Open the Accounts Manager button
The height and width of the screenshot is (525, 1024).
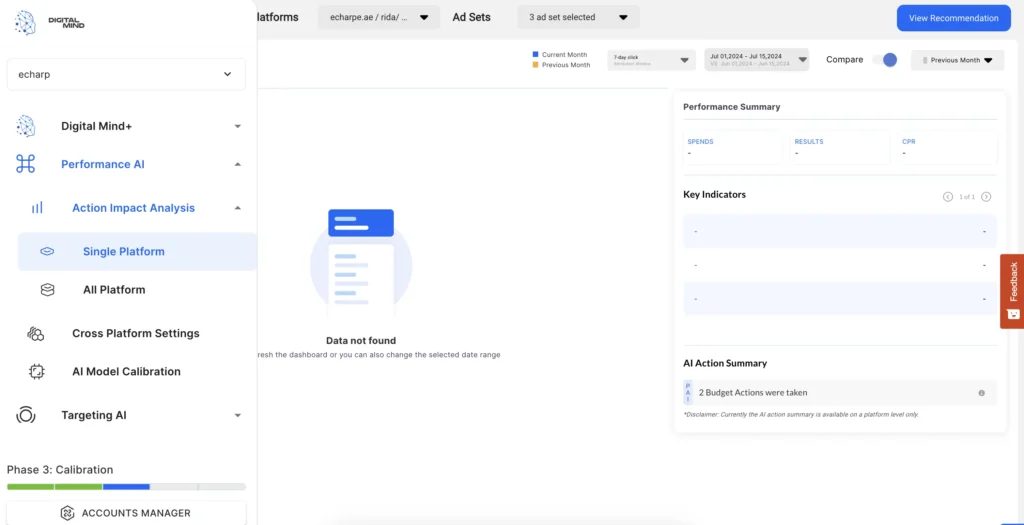point(126,513)
